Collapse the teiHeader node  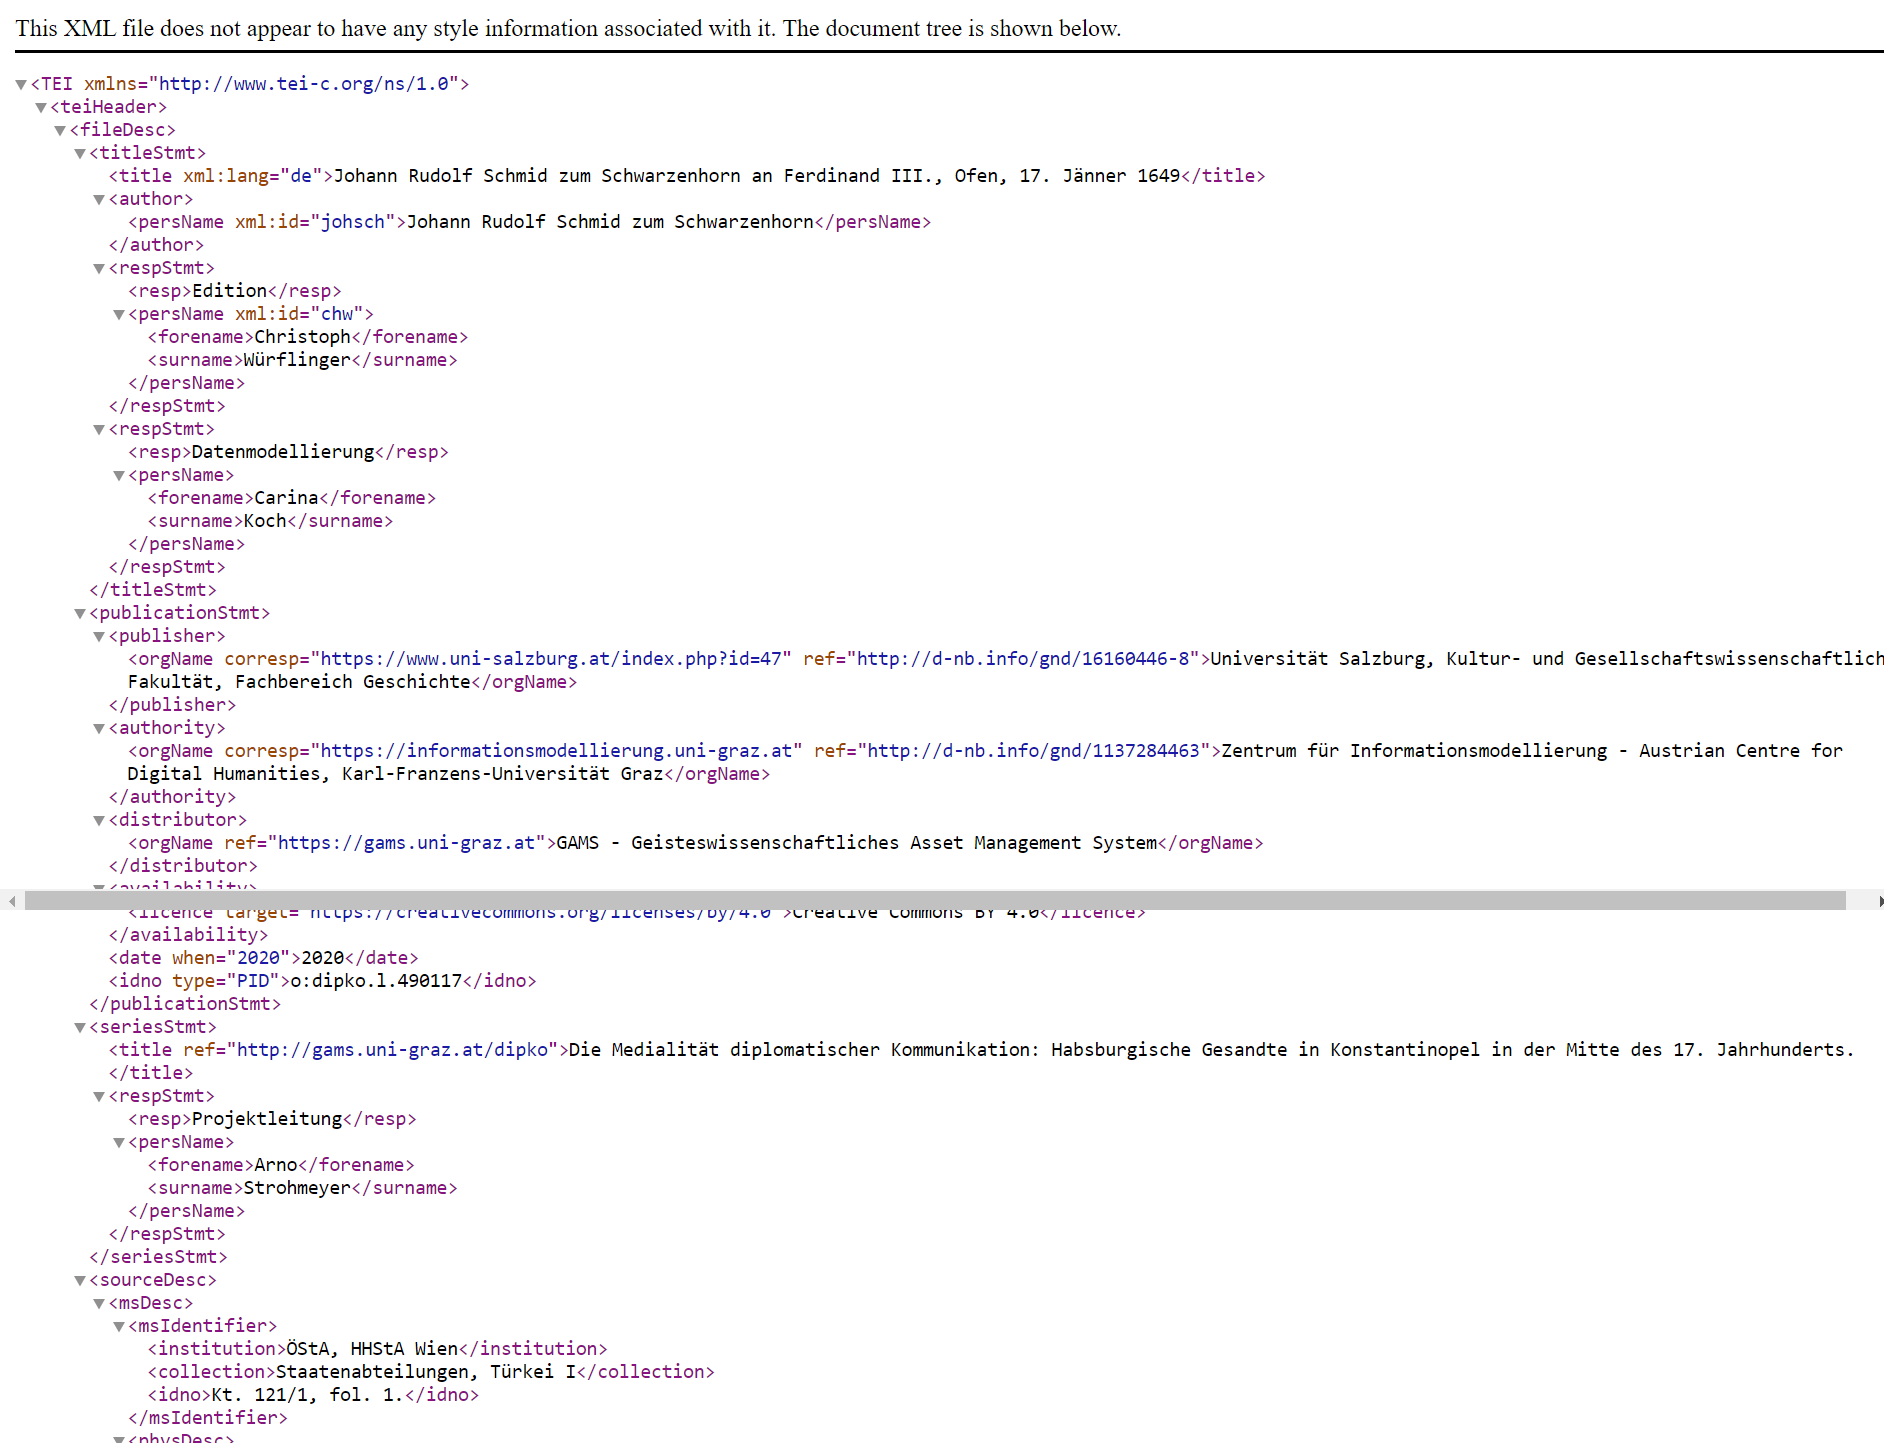coord(41,107)
